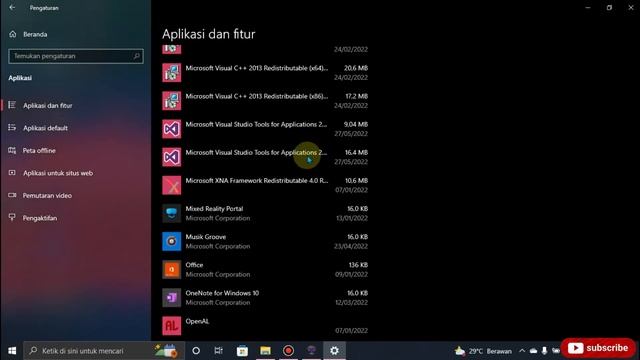Click the 20,6 MB size value

tap(356, 68)
